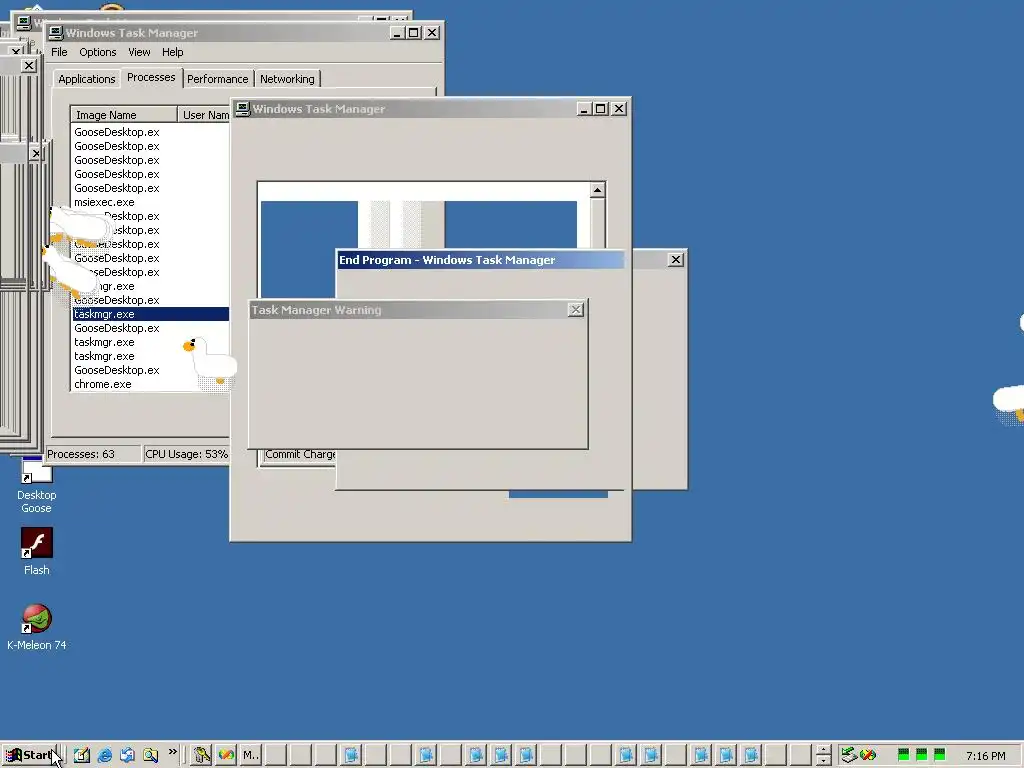Open Outlook Express from quick launch
1024x768 pixels.
click(x=127, y=755)
